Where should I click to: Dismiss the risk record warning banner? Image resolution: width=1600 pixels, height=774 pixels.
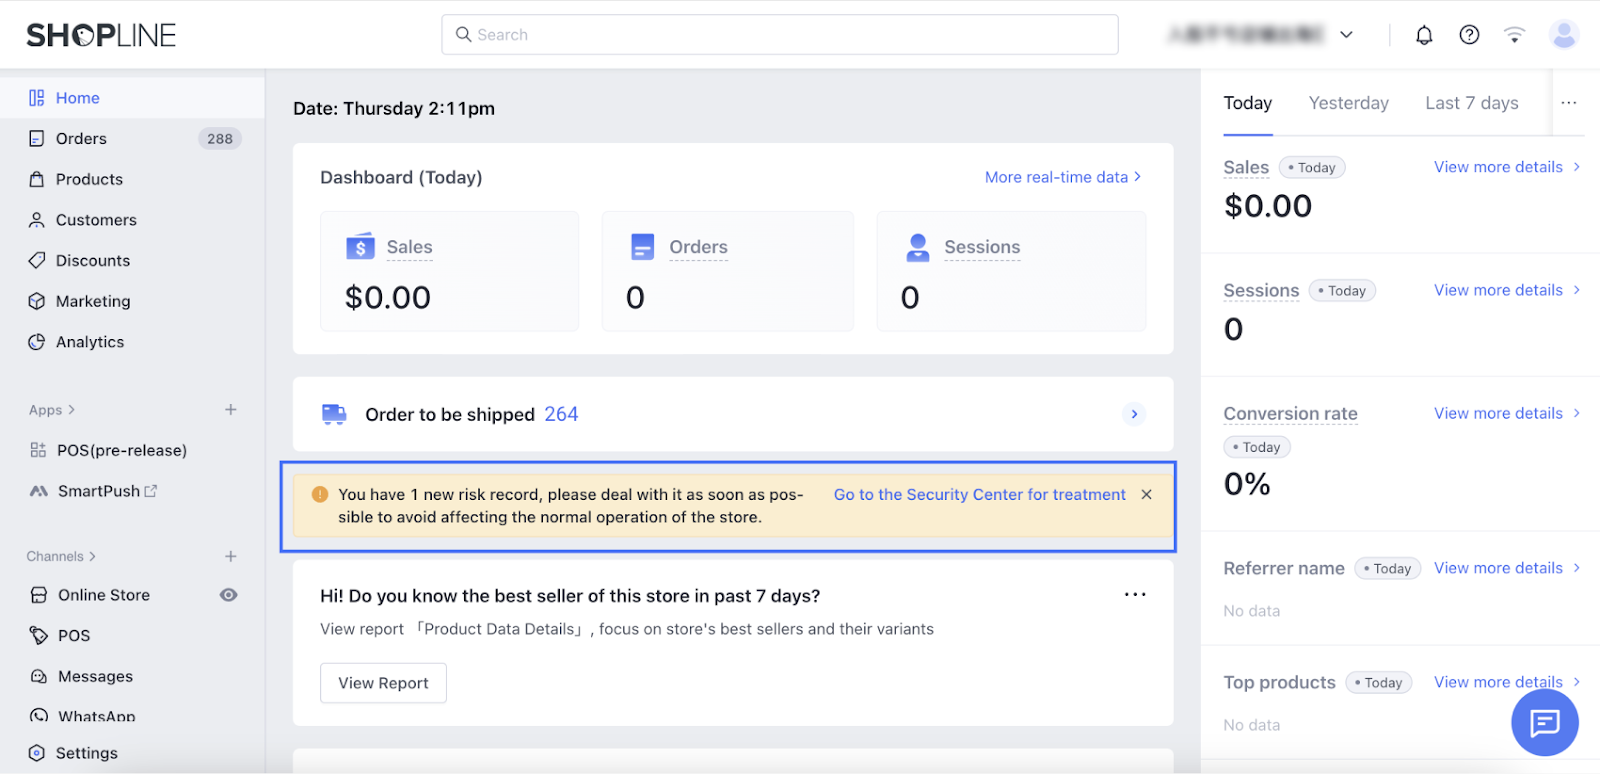coord(1147,495)
